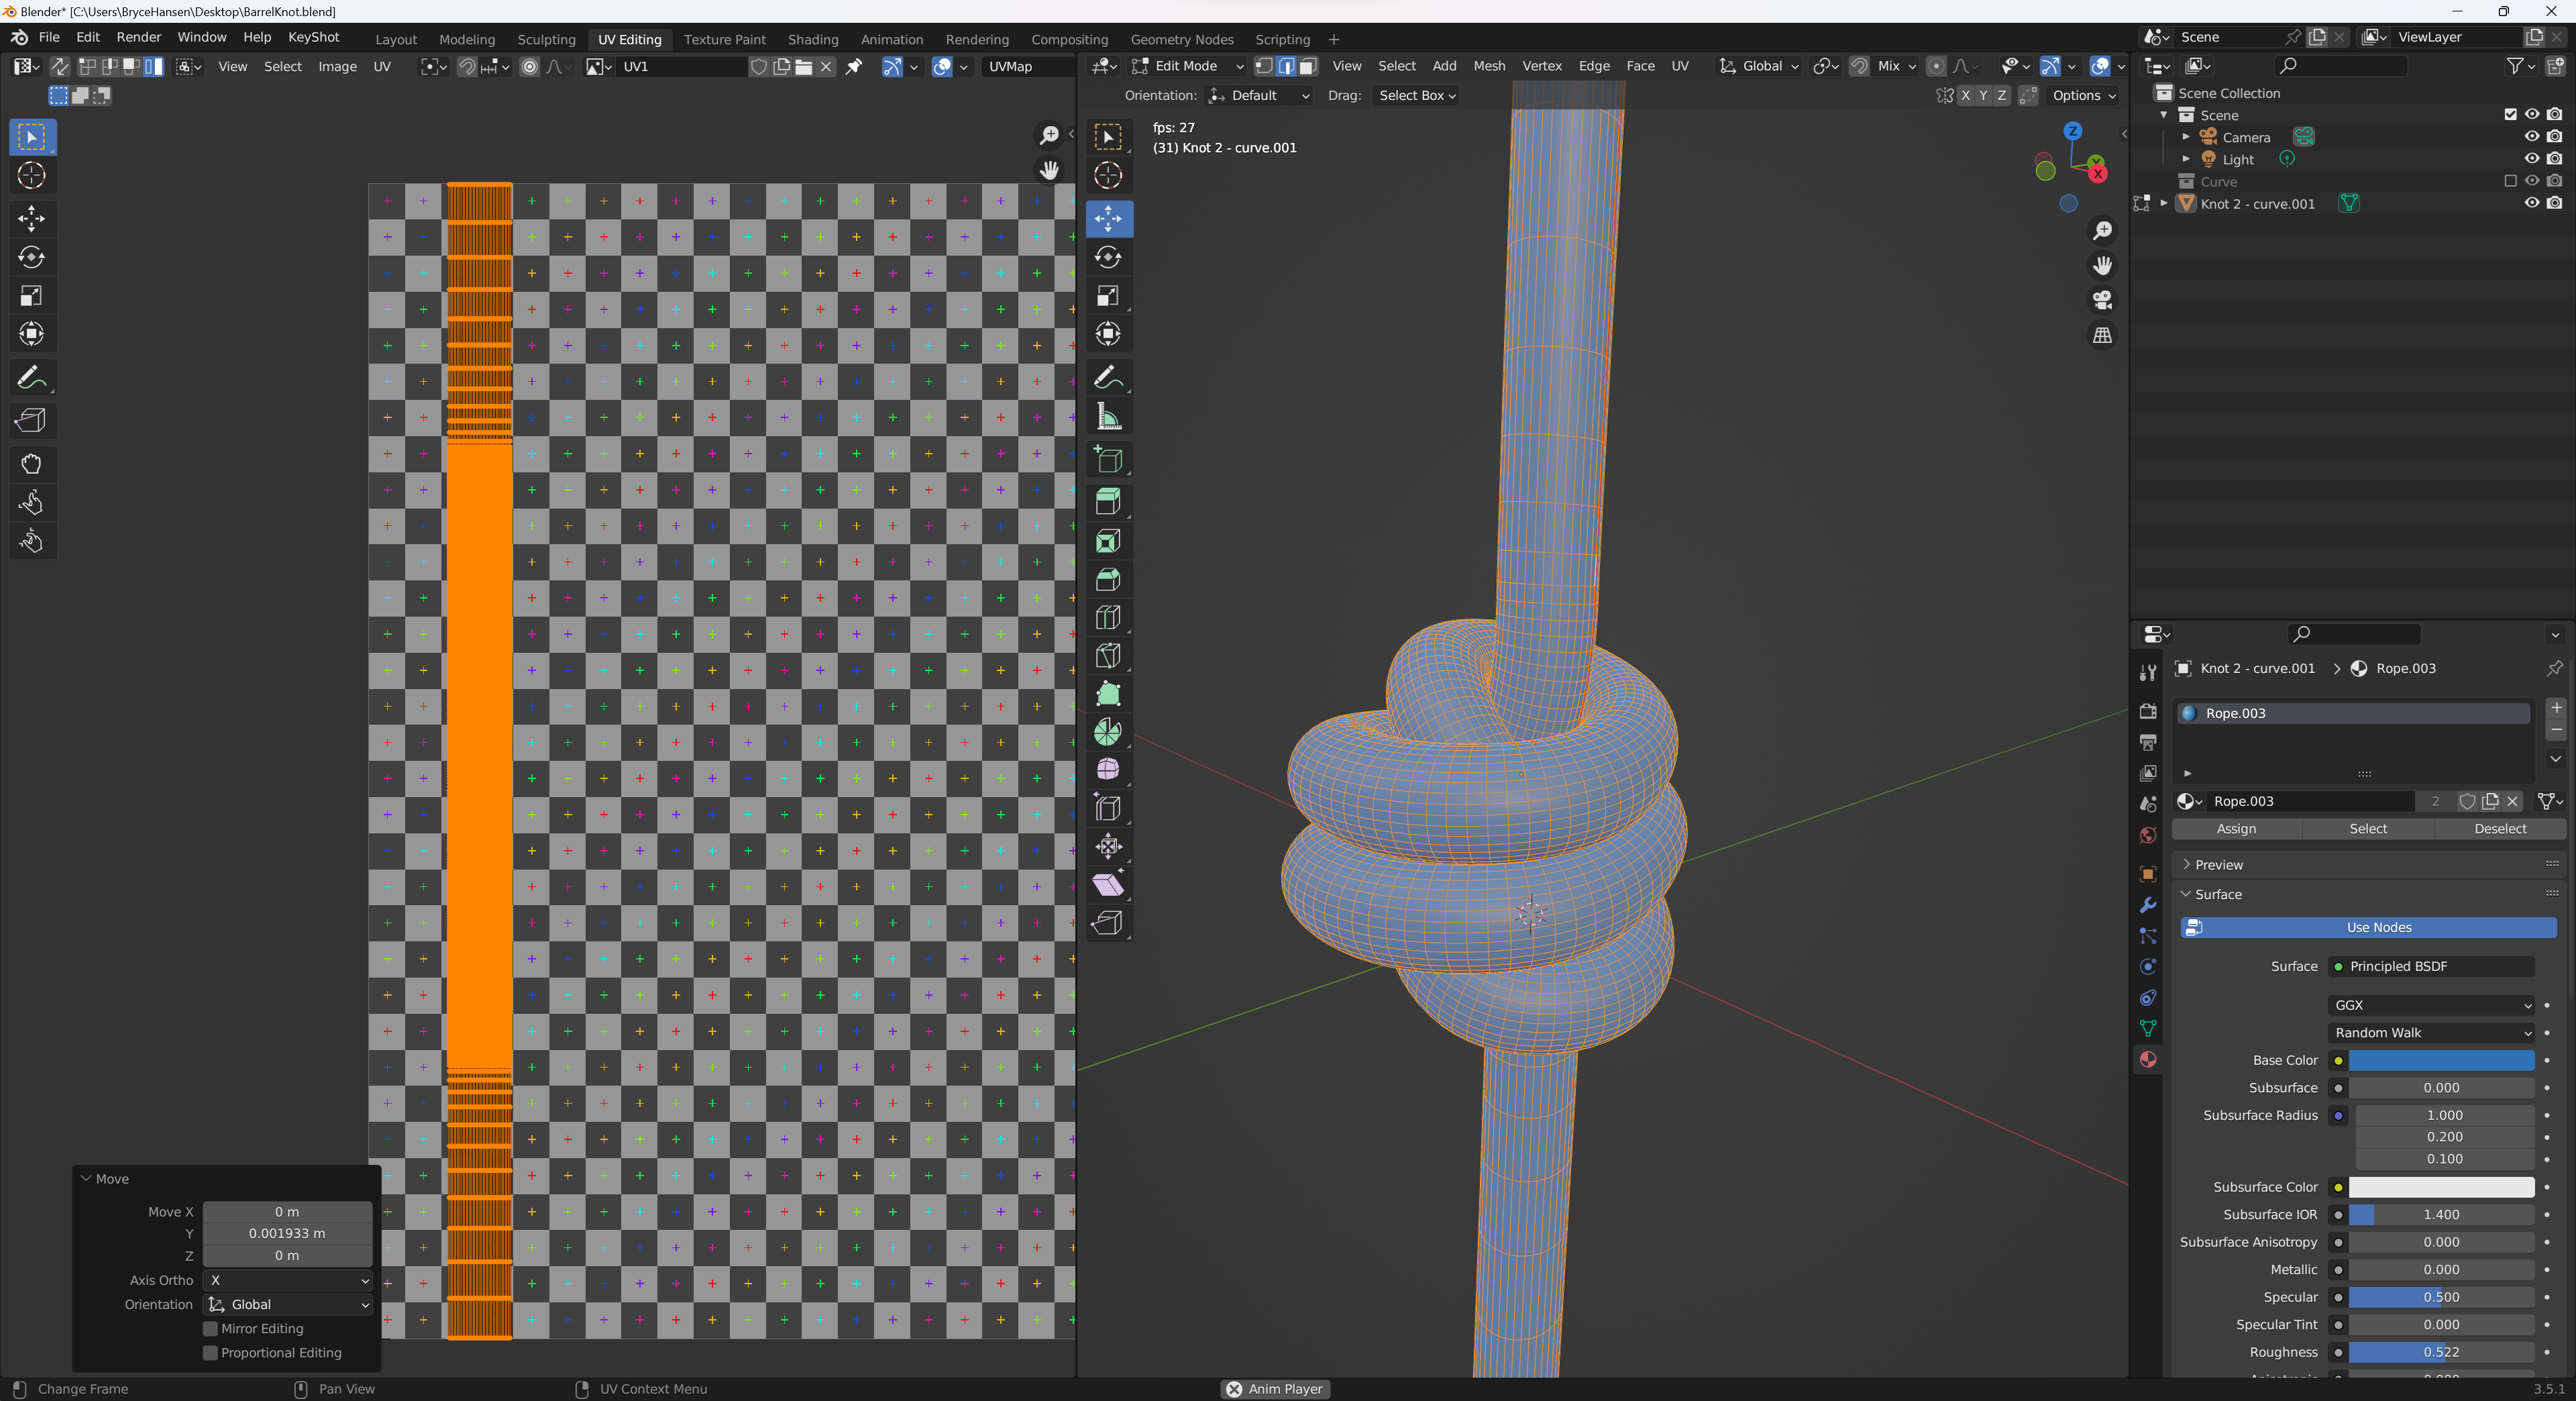The image size is (2576, 1401).
Task: Open the Drag Select Box dropdown
Action: click(1416, 95)
